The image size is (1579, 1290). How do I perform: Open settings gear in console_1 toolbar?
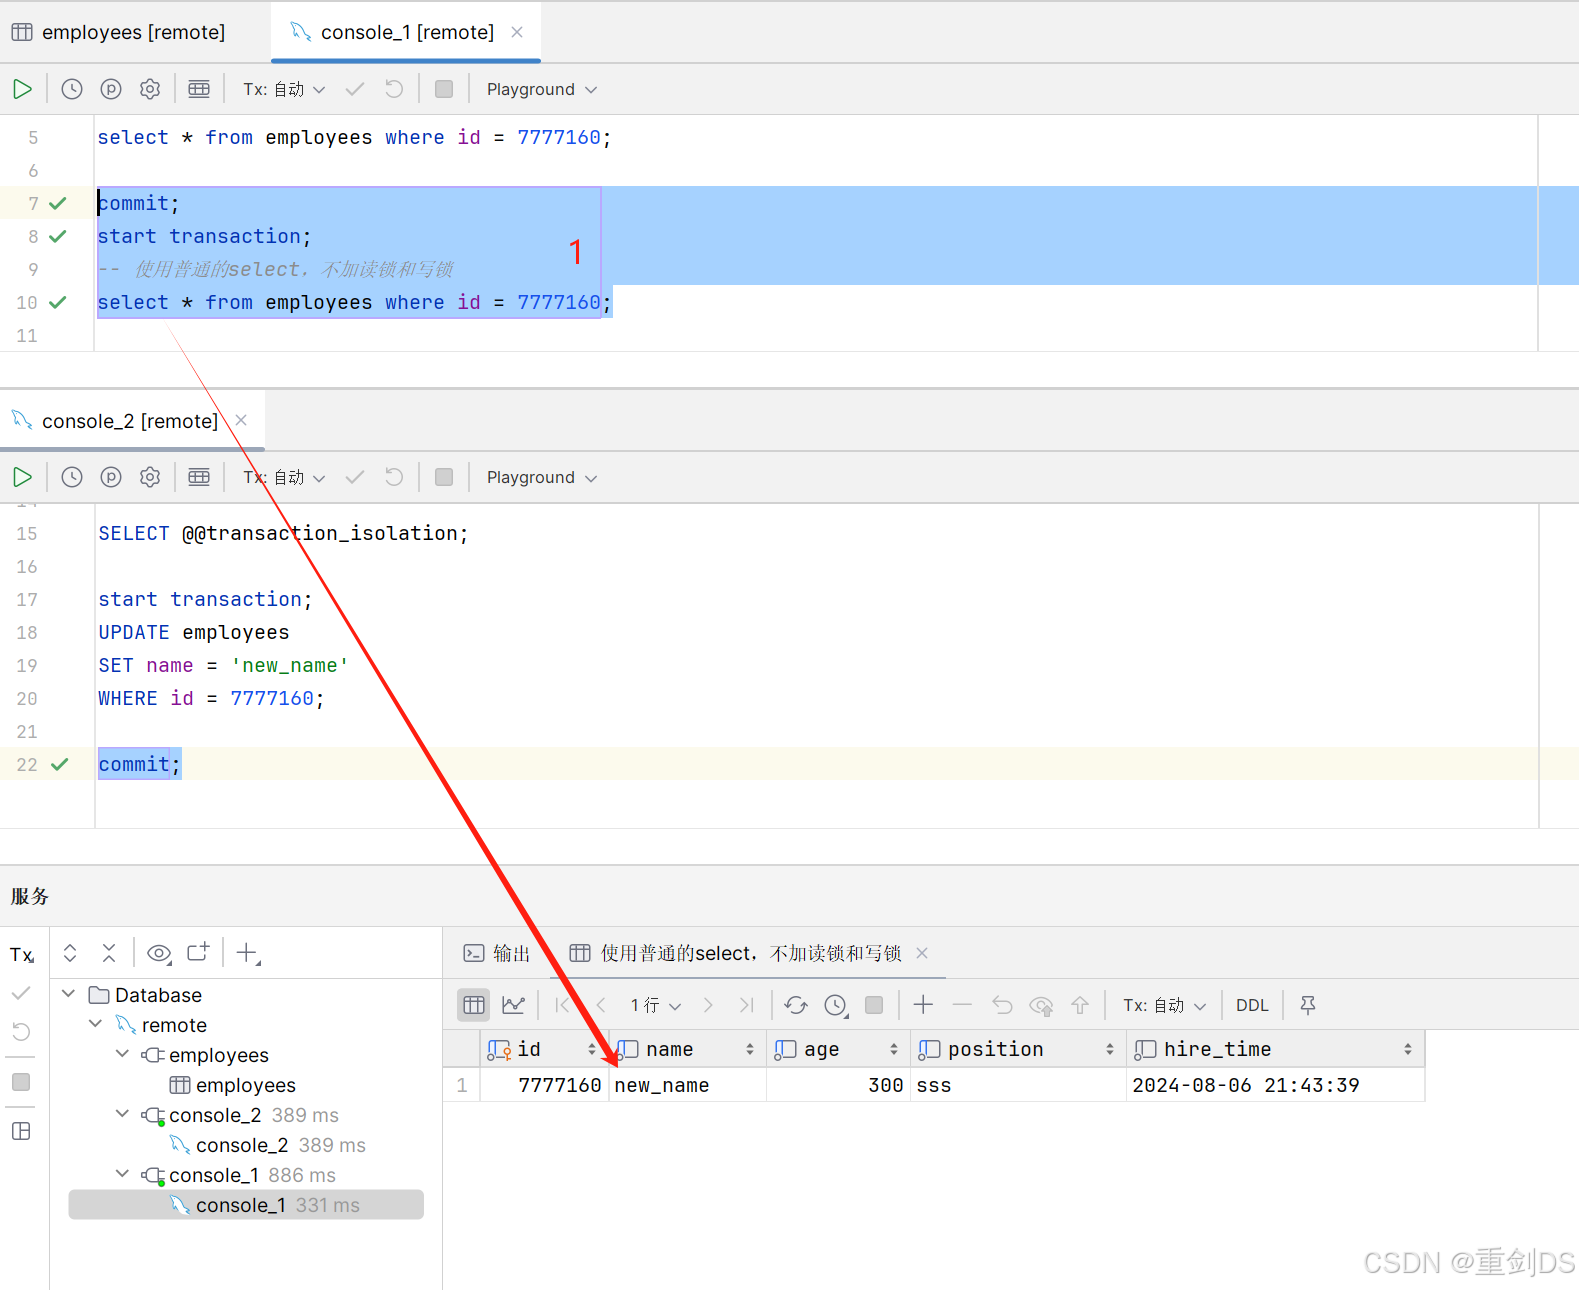150,89
